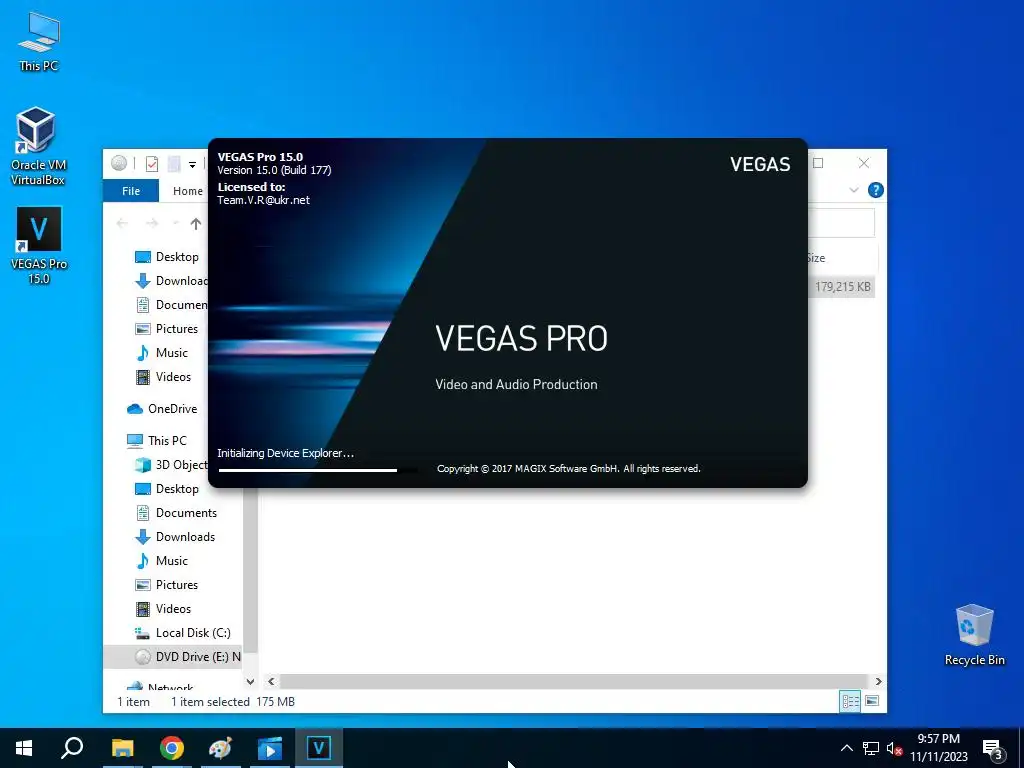Open taskbar Search

pos(72,748)
